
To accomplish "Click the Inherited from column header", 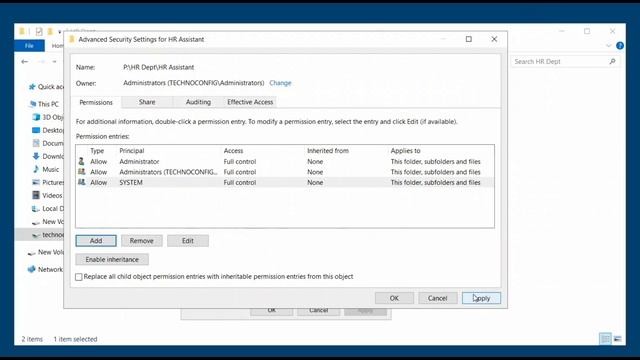I will pos(328,151).
